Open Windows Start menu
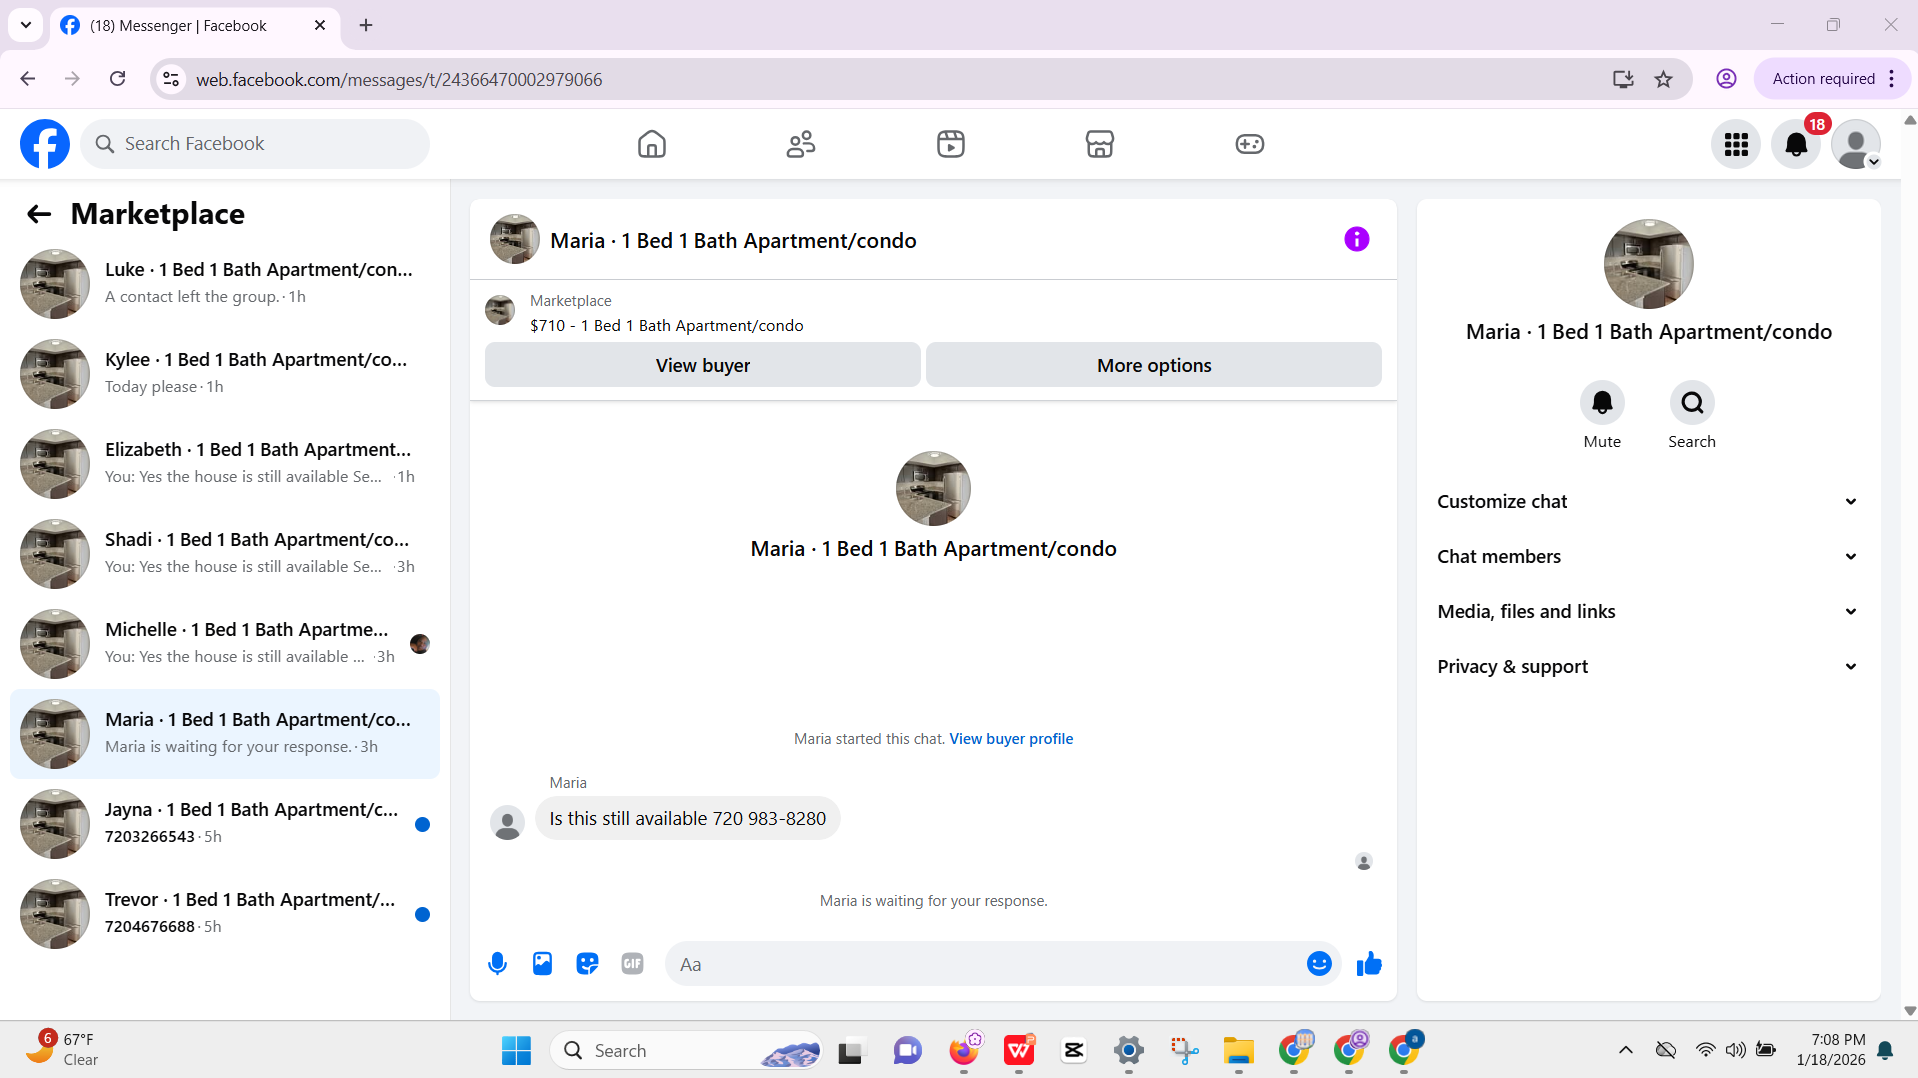 [516, 1050]
